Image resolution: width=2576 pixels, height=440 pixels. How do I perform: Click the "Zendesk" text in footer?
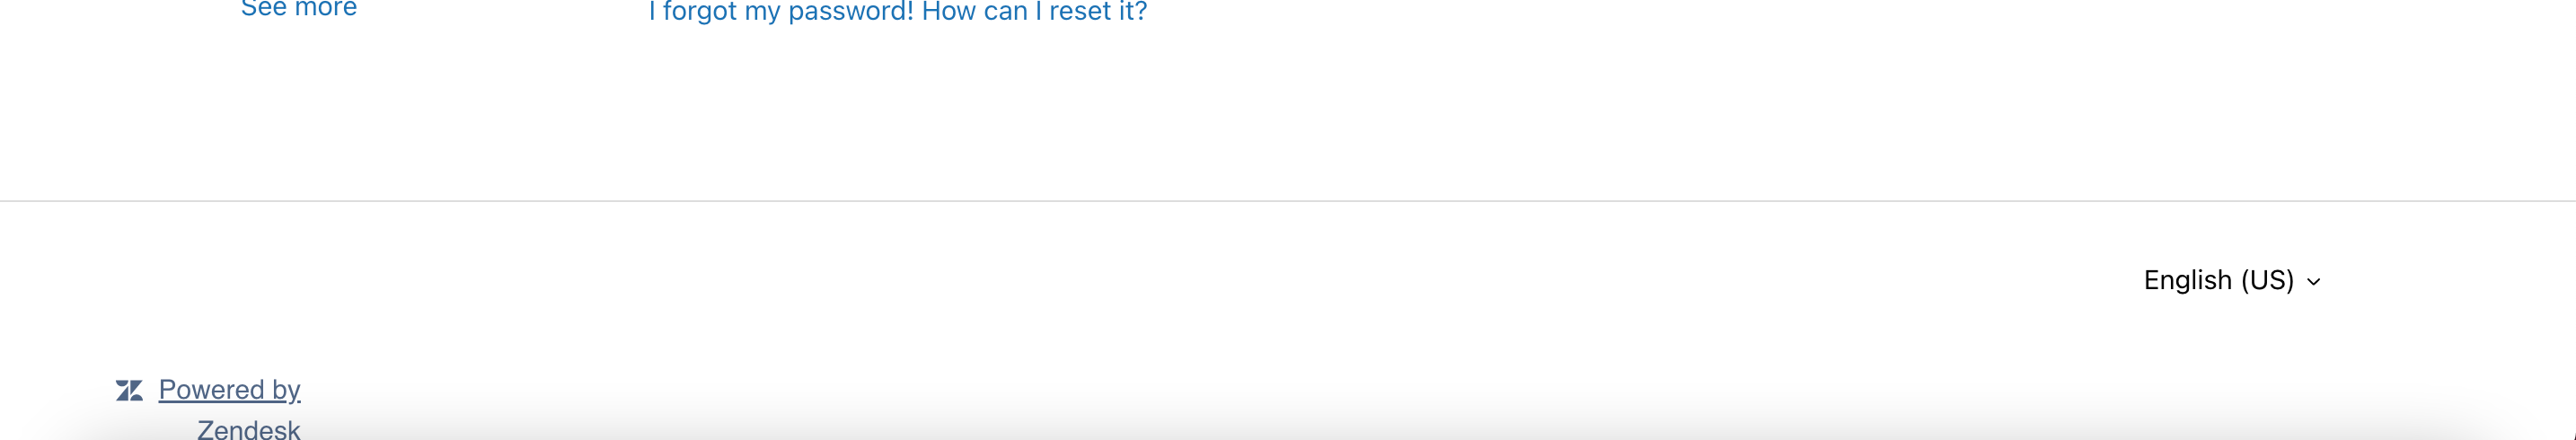(248, 429)
